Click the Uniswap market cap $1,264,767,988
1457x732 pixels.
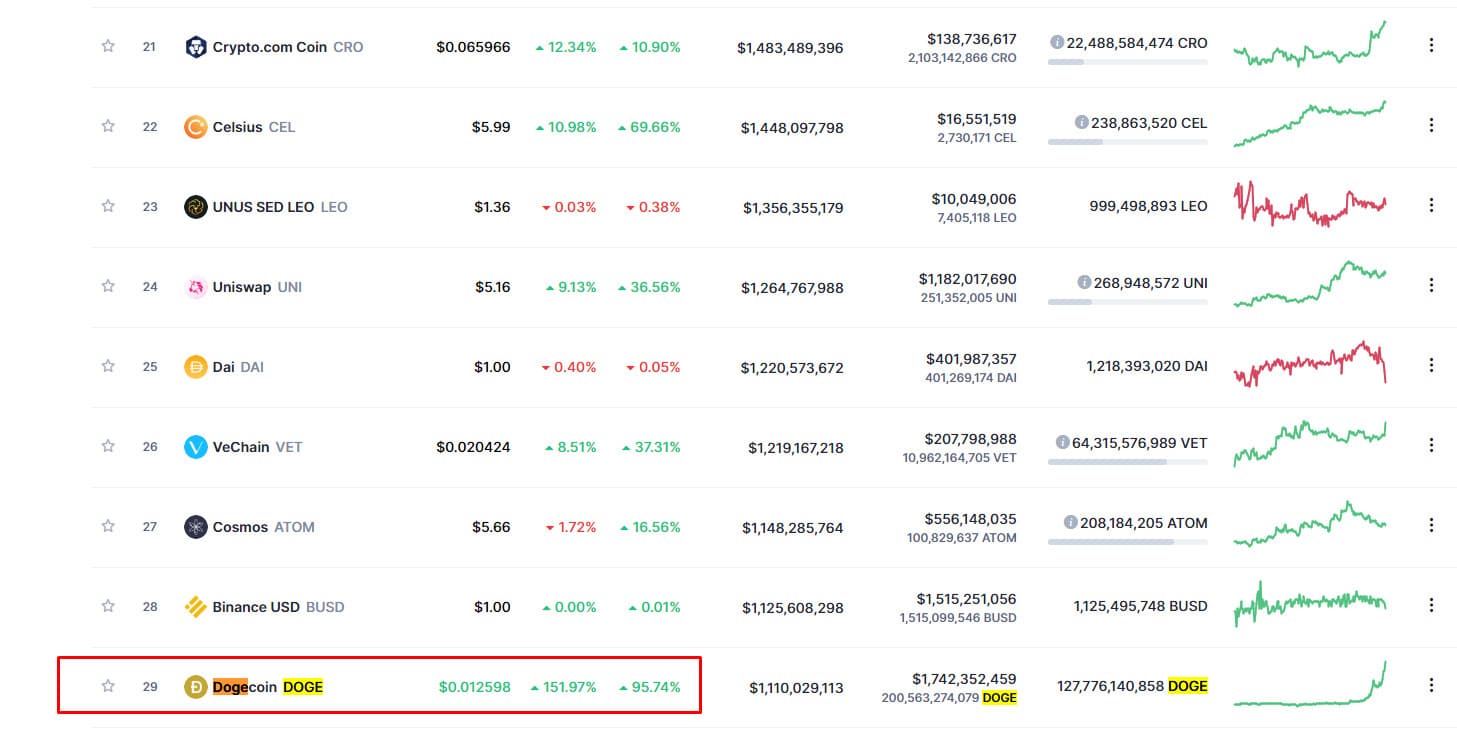[x=792, y=288]
